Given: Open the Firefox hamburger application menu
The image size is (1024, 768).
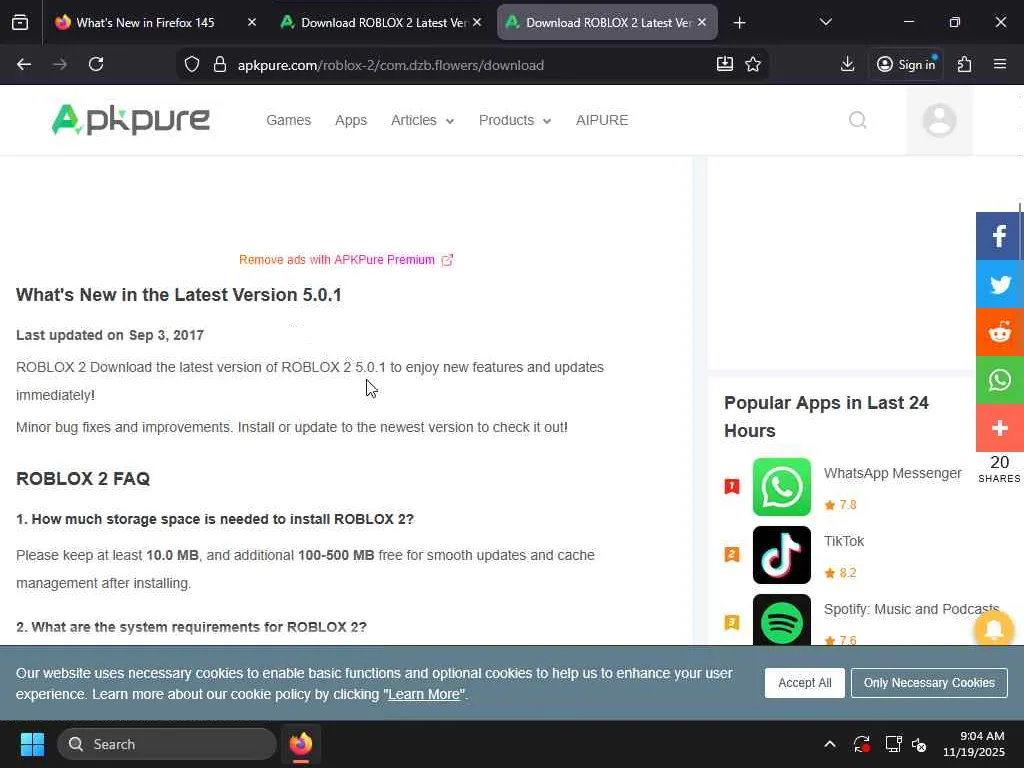Looking at the screenshot, I should click(1000, 64).
